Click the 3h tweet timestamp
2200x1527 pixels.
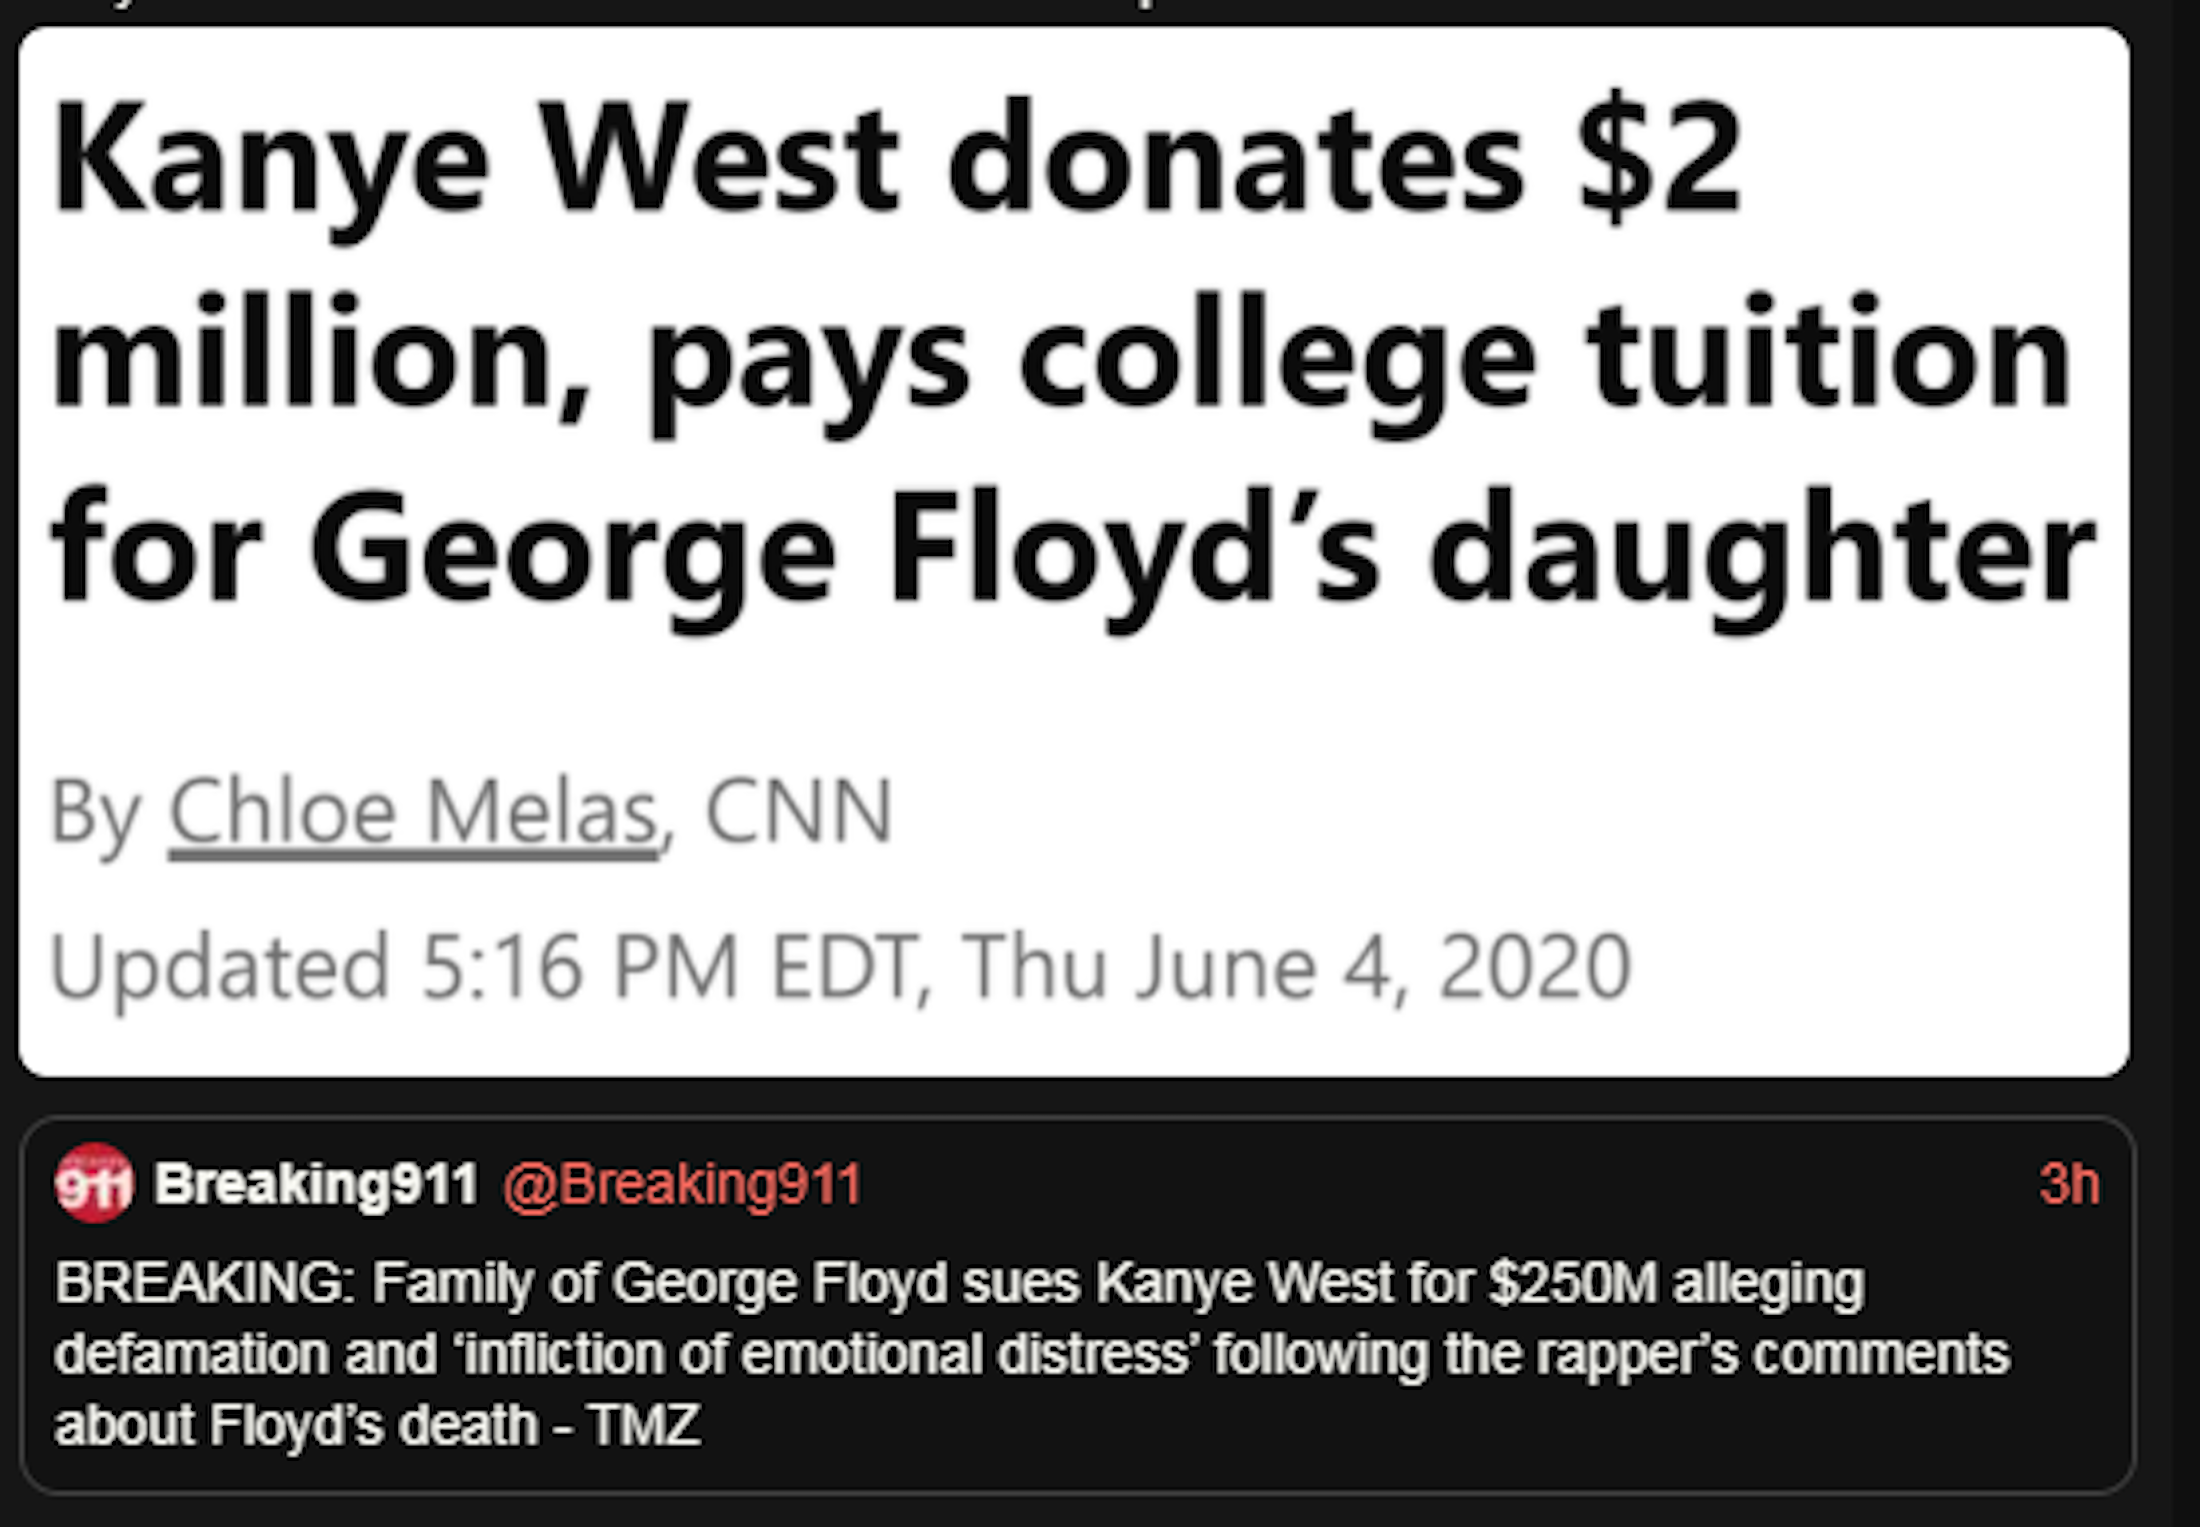(x=2068, y=1184)
